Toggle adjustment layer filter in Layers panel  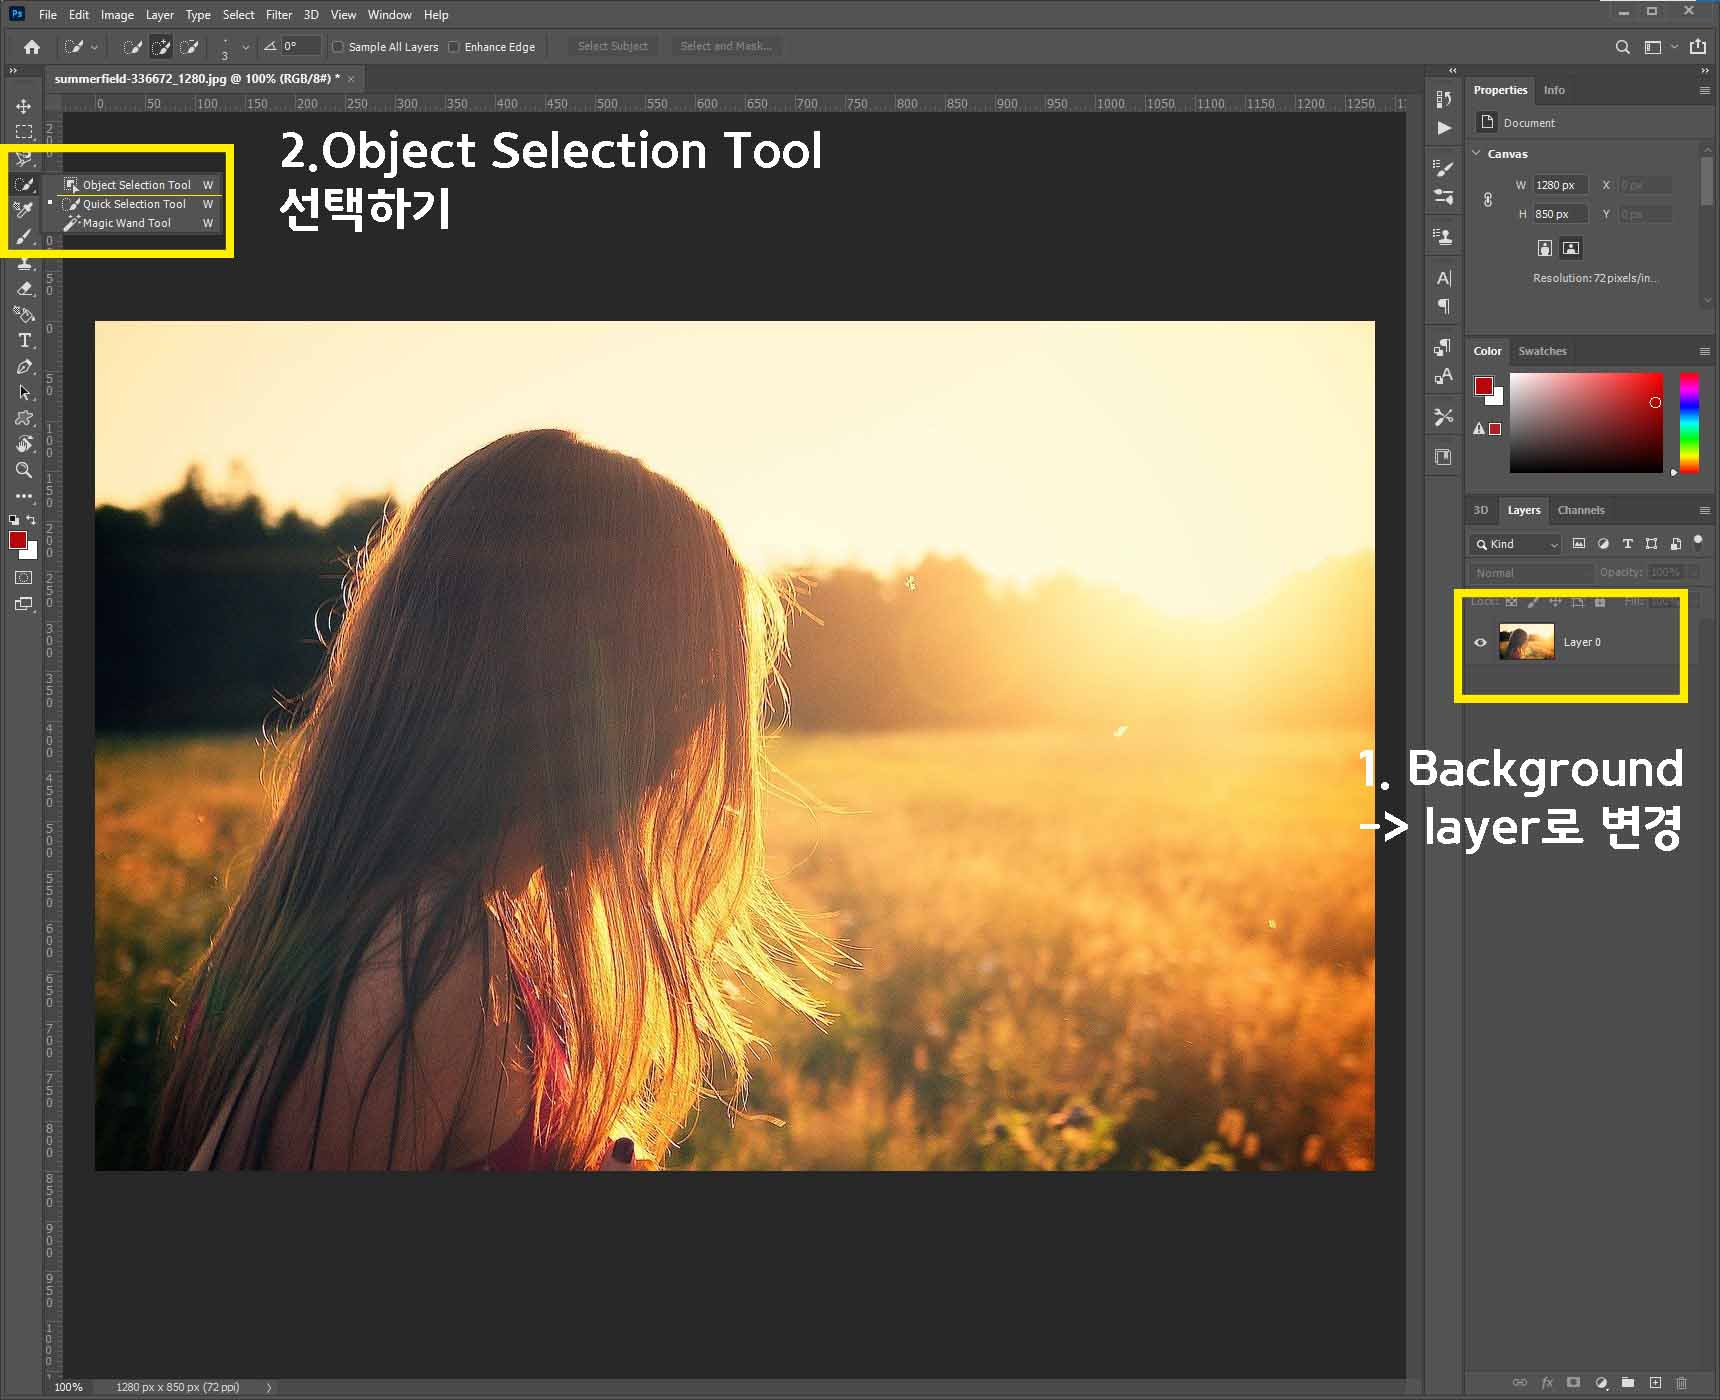tap(1603, 544)
